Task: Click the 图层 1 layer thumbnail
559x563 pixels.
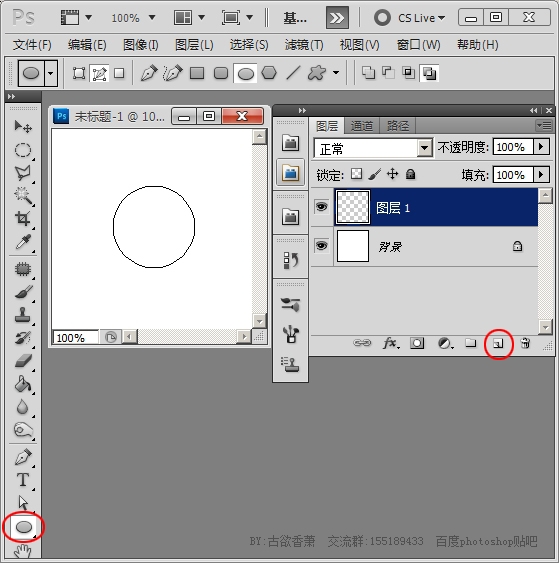Action: click(x=353, y=207)
